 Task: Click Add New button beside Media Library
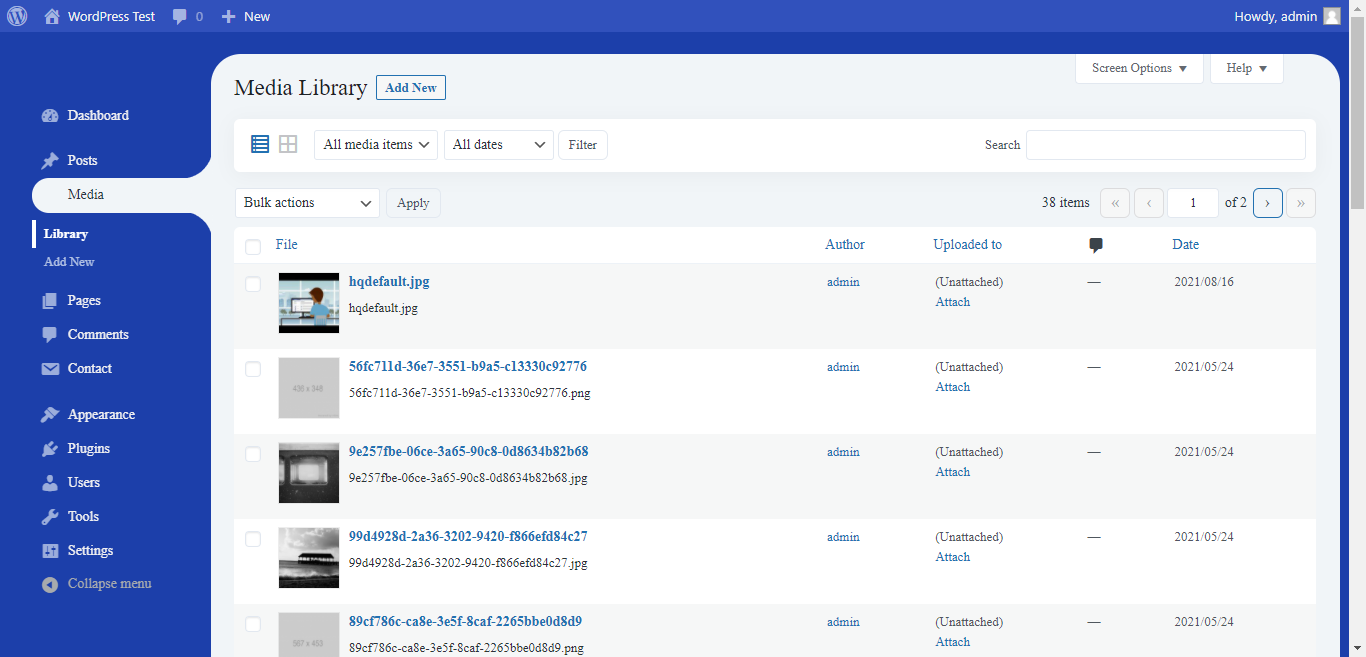pos(411,88)
